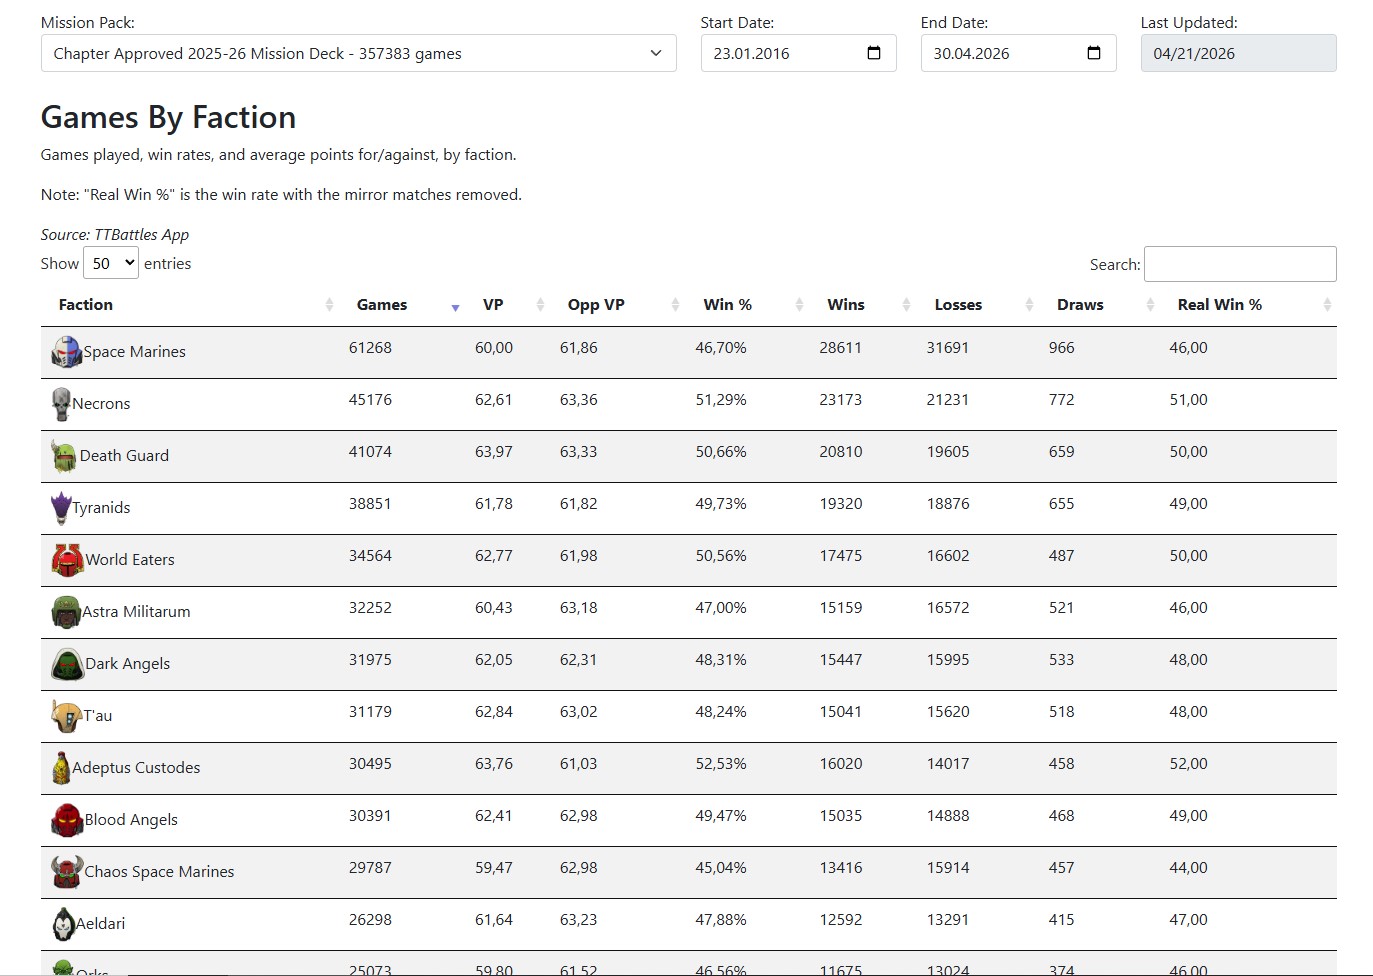Click the Dark Angels hooded icon

(x=68, y=664)
